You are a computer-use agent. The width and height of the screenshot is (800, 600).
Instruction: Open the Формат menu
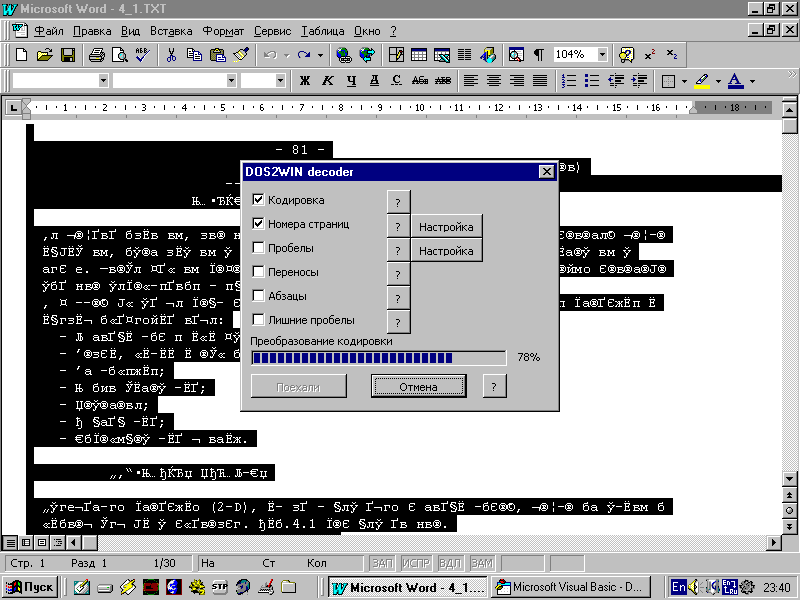click(223, 31)
